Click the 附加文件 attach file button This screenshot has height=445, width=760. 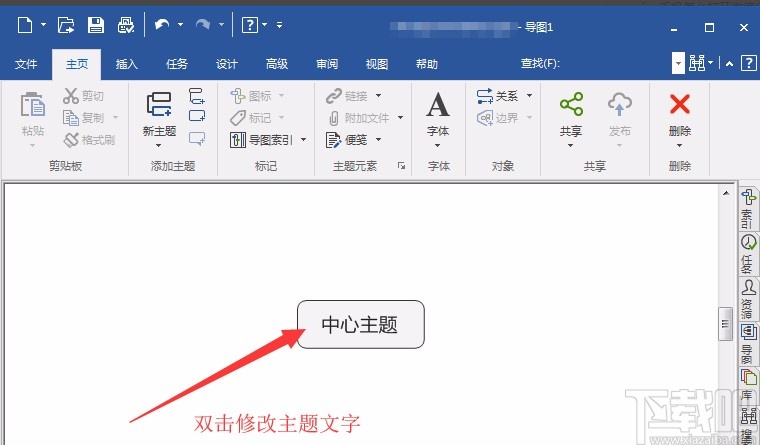click(x=359, y=118)
